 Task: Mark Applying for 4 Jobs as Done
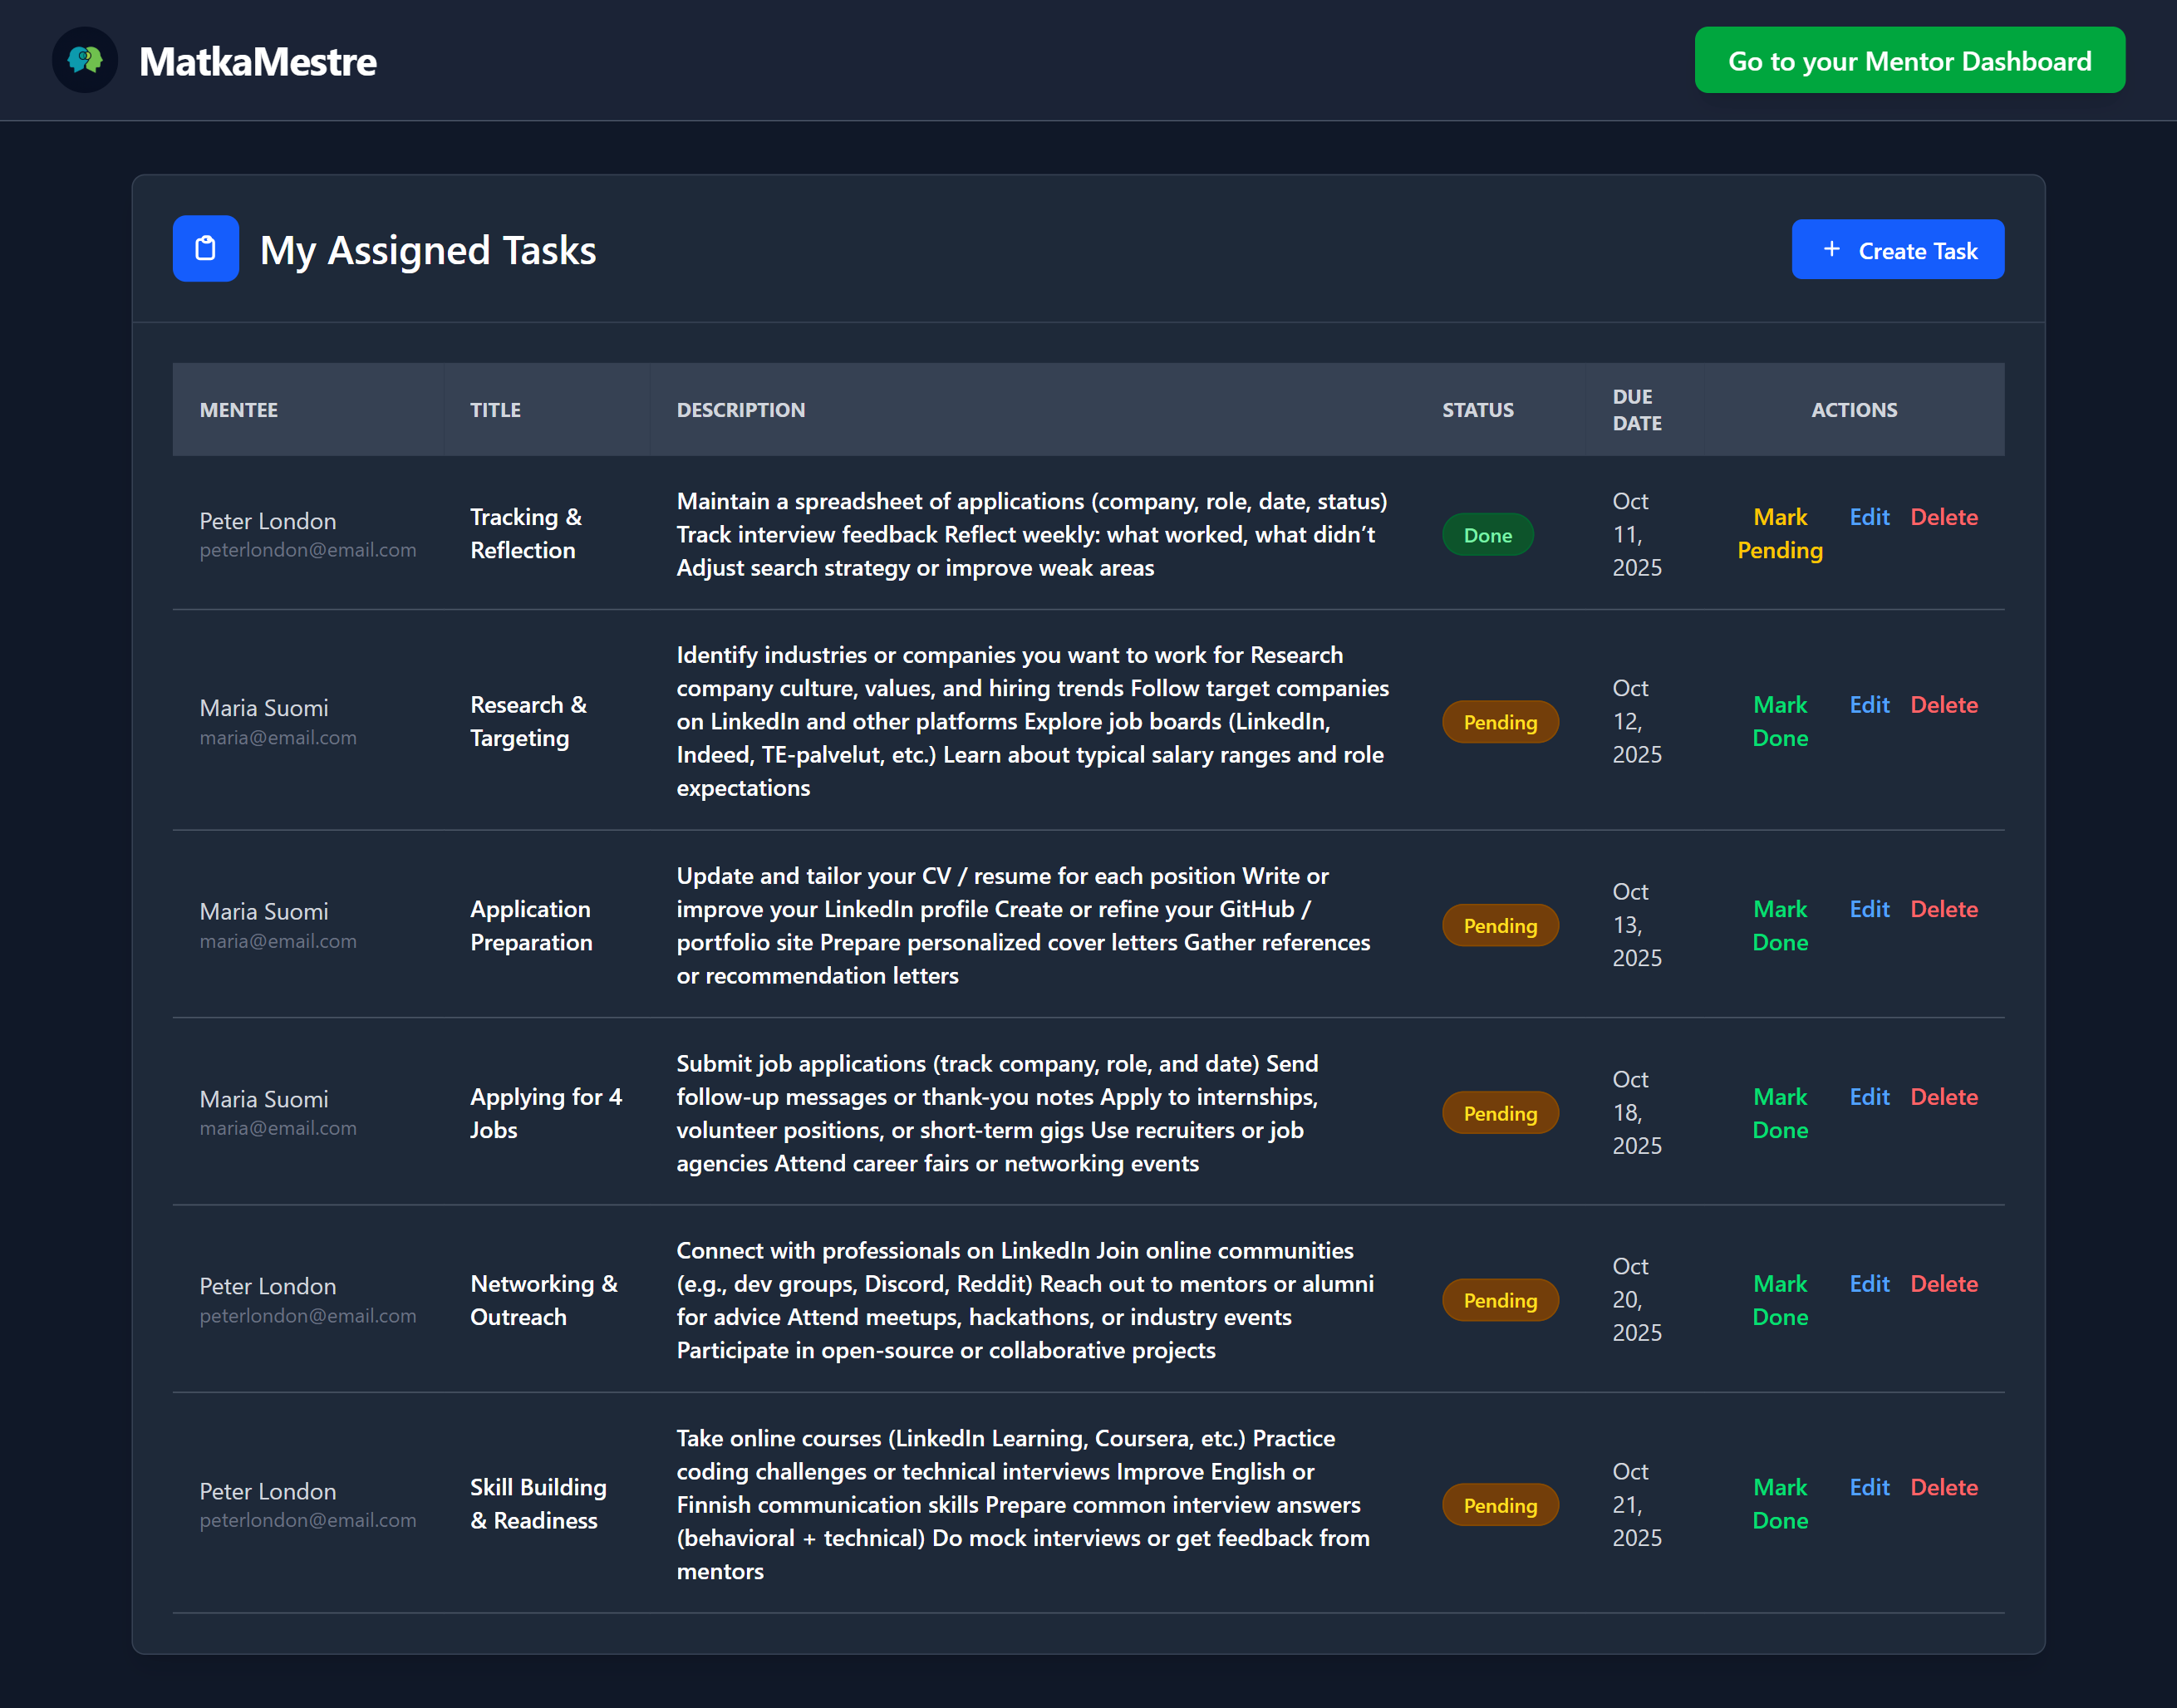[x=1779, y=1113]
